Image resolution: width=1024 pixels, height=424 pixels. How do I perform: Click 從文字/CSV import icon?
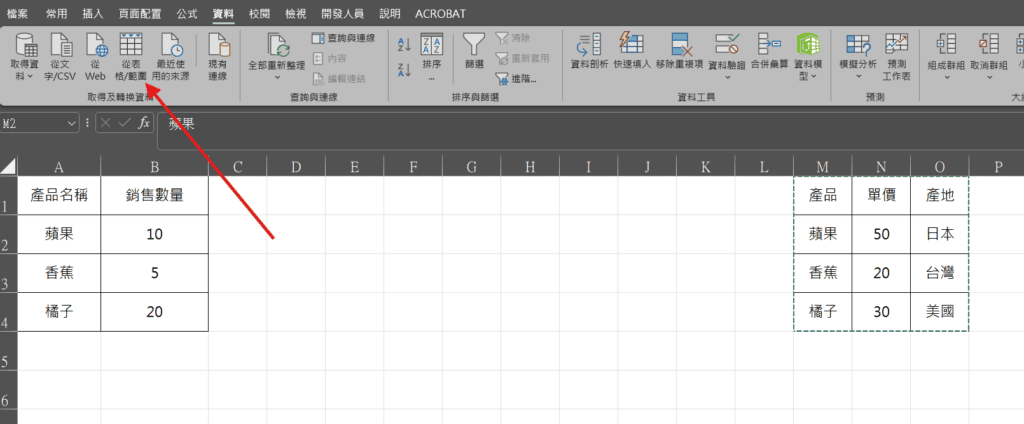pos(60,47)
